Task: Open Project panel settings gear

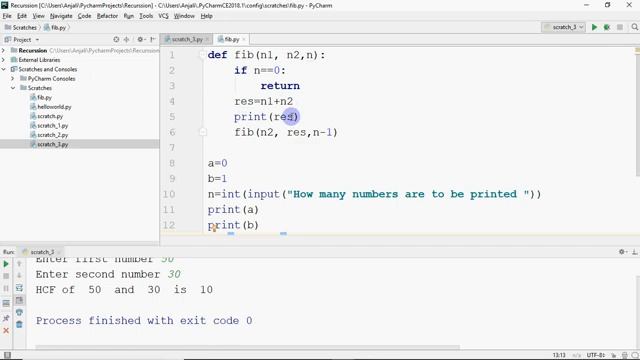Action: click(141, 40)
